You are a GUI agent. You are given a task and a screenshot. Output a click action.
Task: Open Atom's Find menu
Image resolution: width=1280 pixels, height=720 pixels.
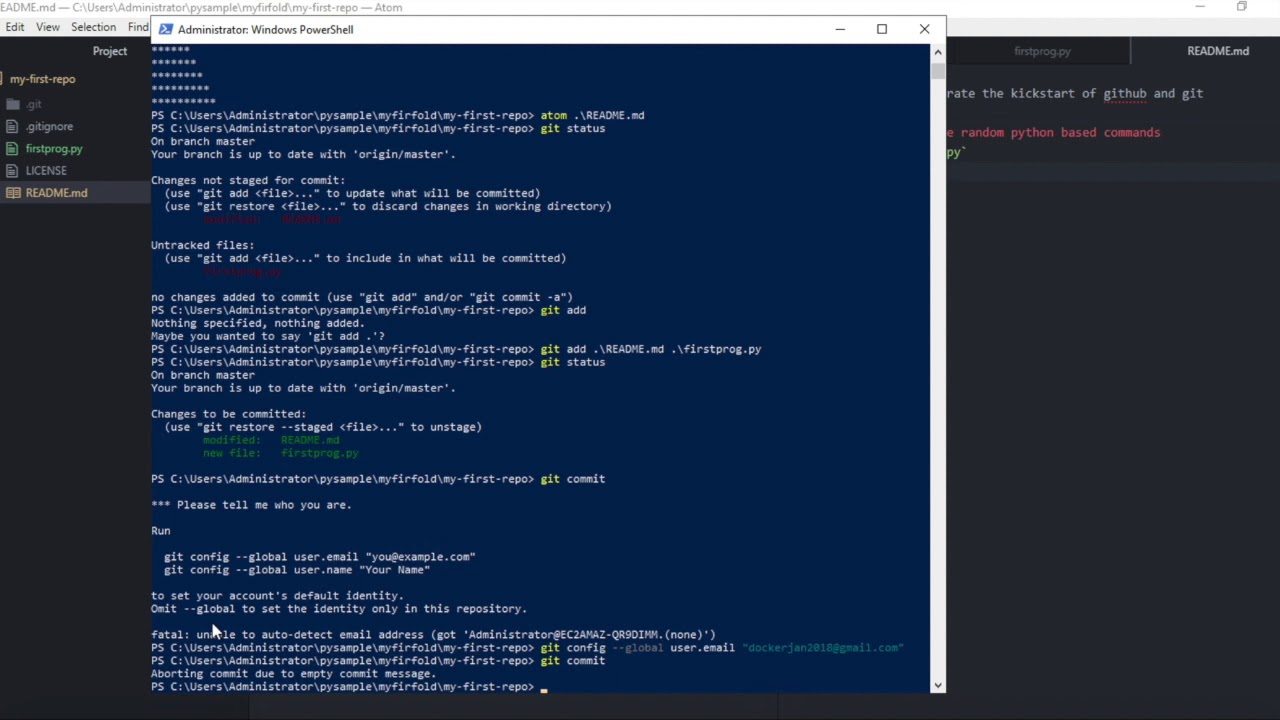click(x=139, y=27)
